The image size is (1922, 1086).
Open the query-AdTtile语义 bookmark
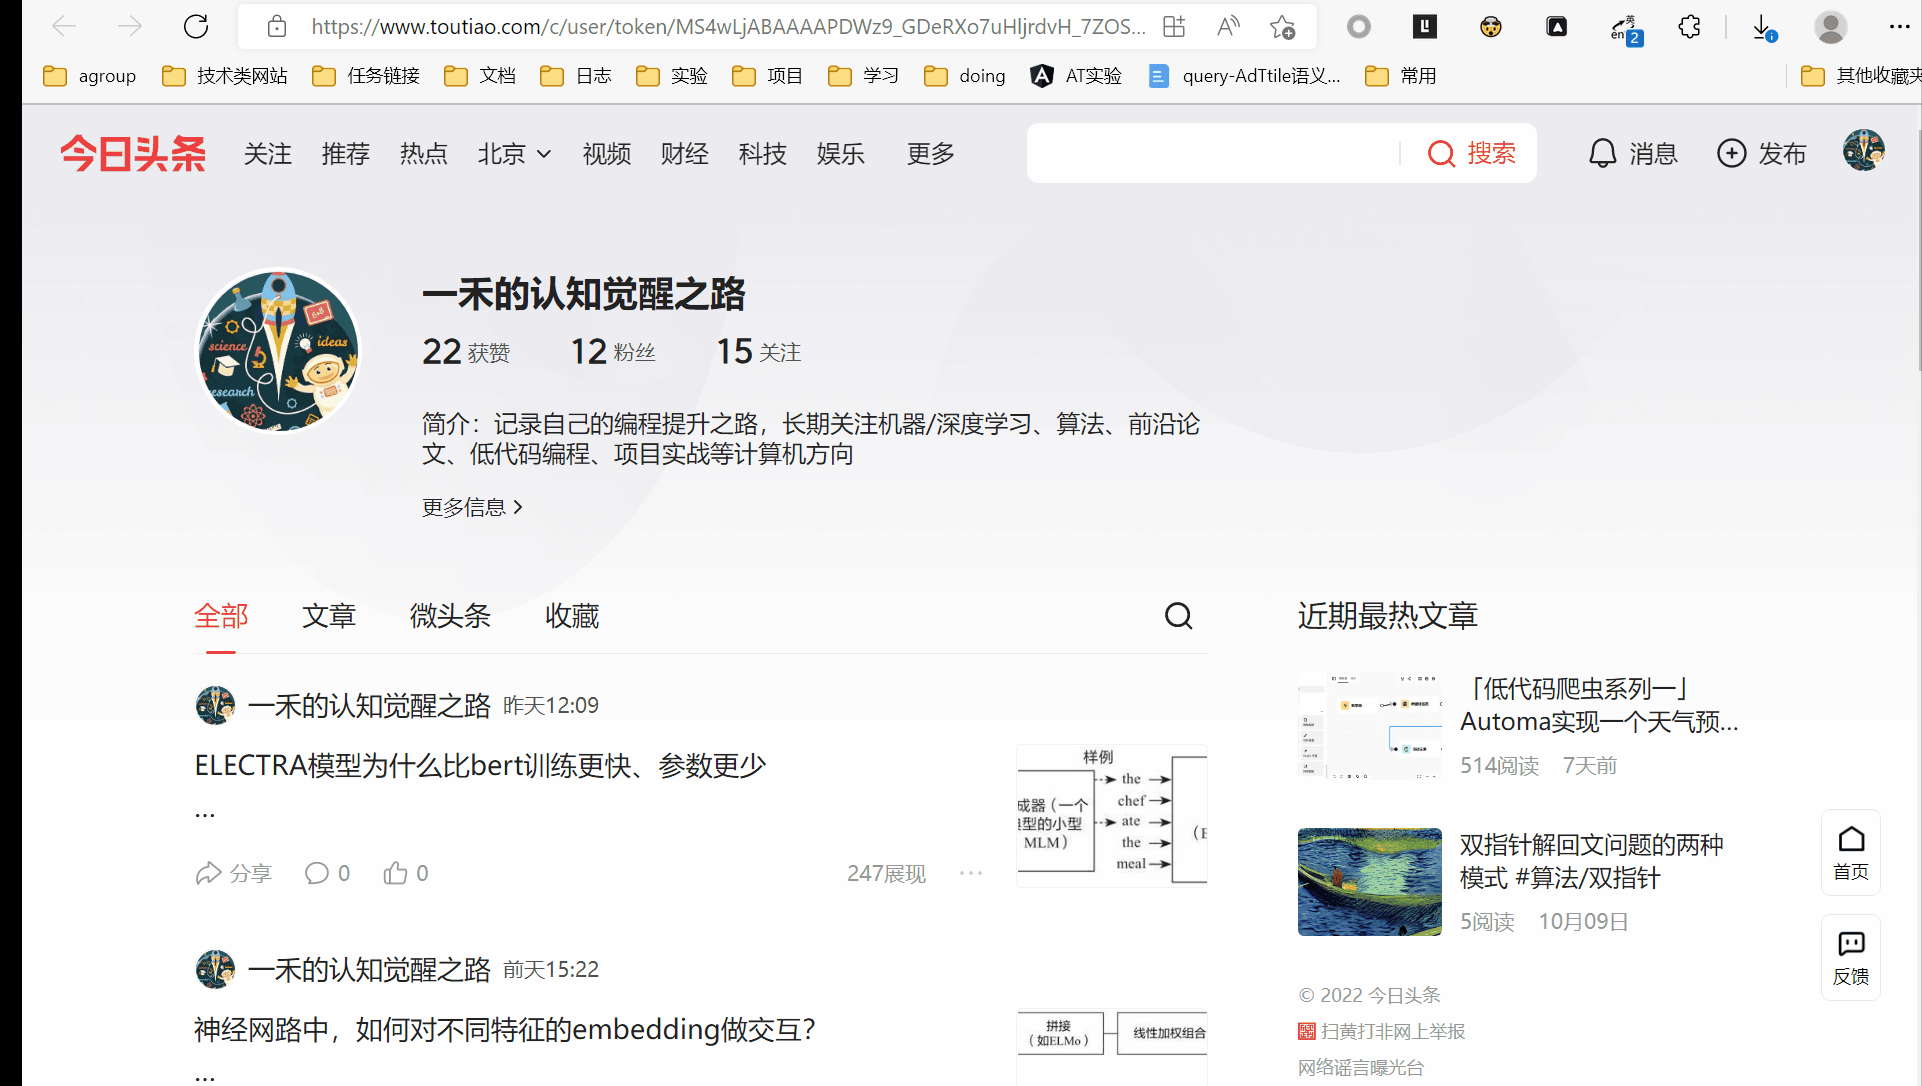pyautogui.click(x=1245, y=76)
